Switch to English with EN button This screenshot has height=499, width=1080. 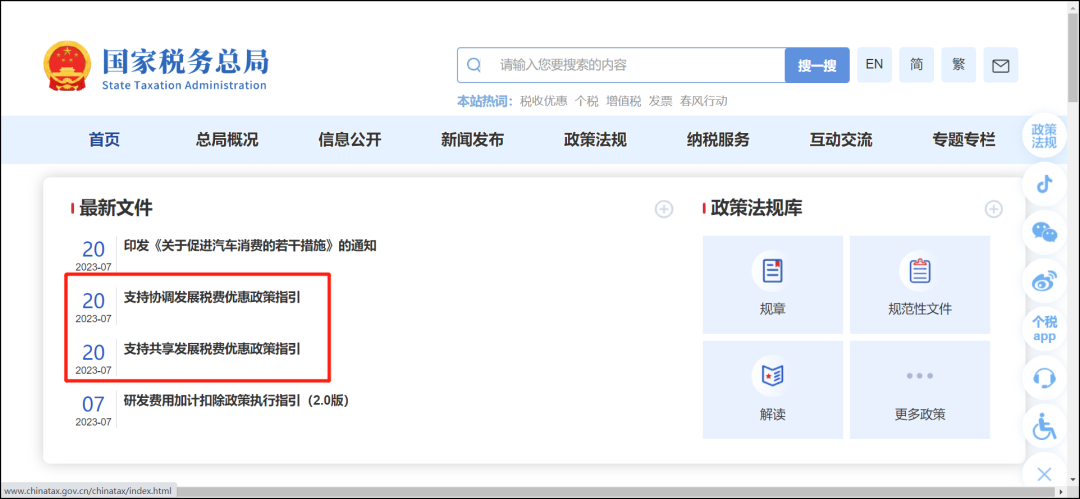tap(875, 65)
